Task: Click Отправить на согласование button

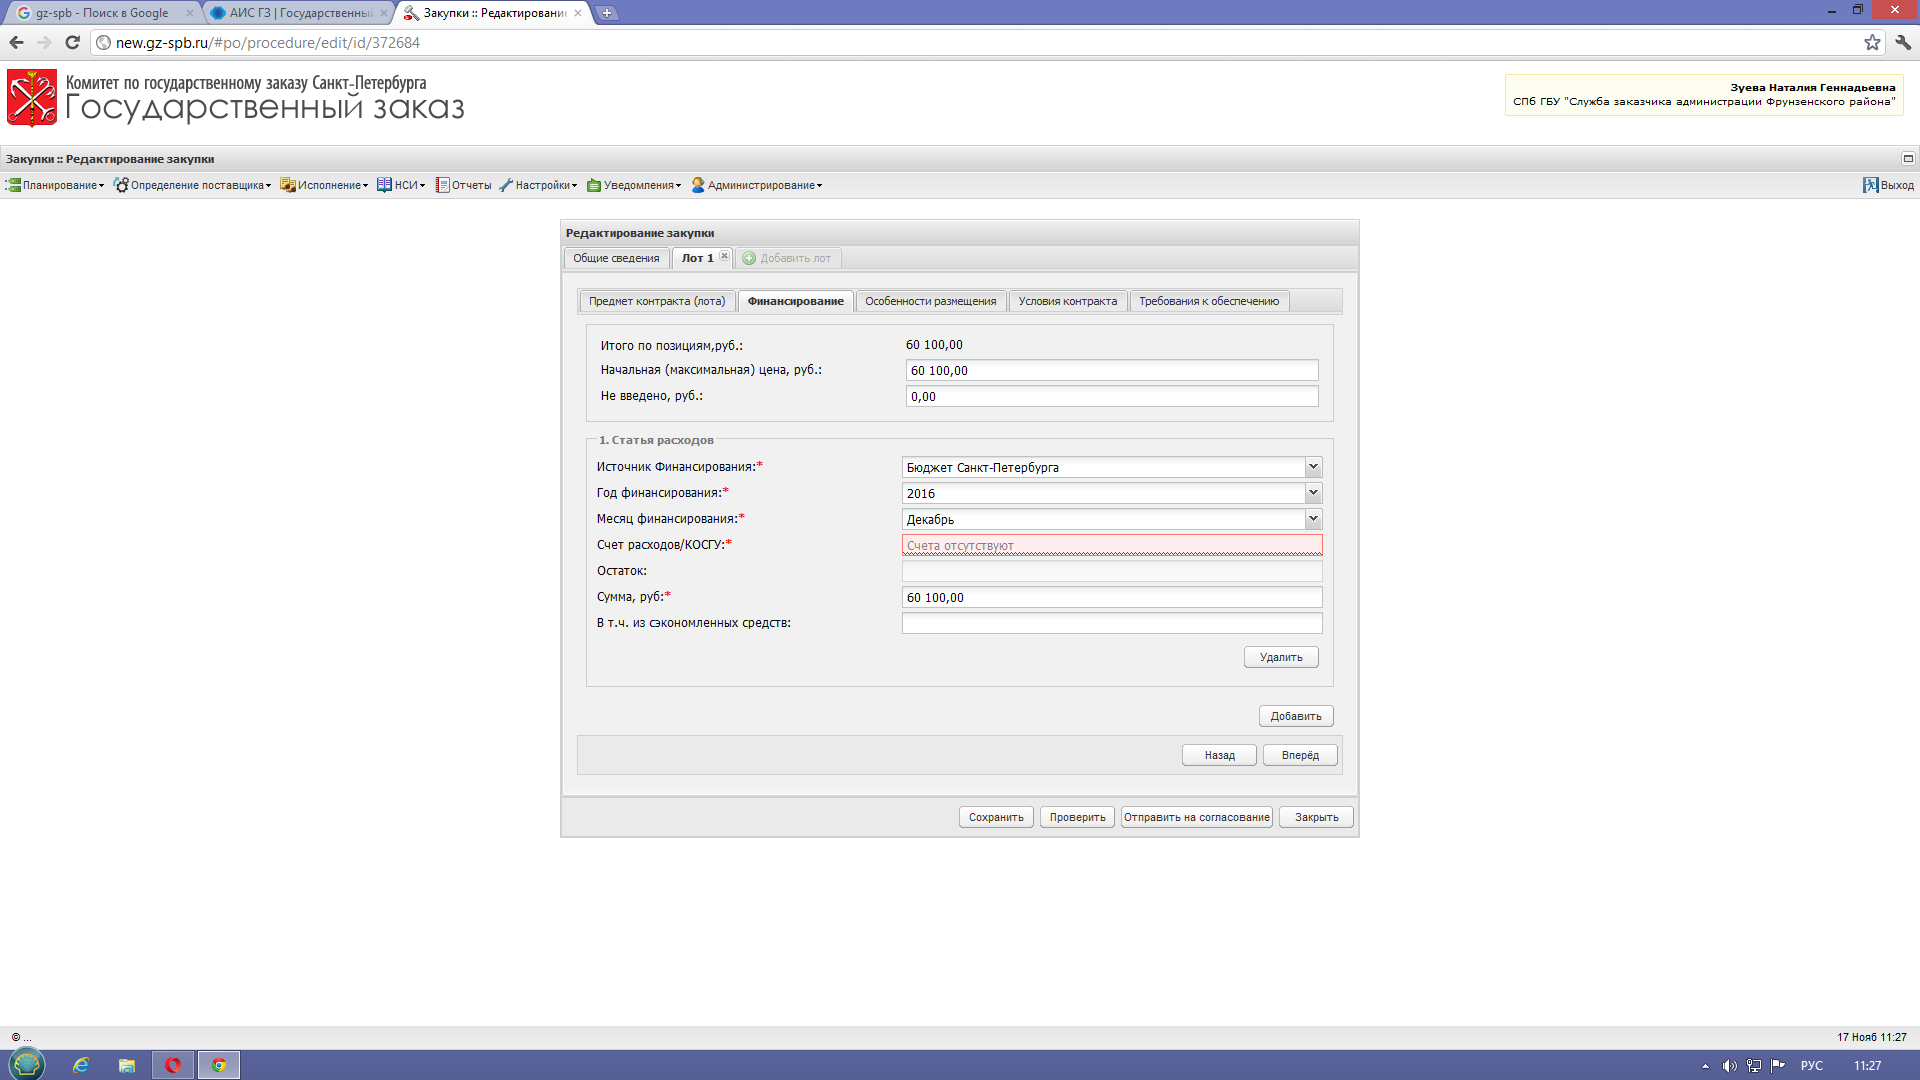Action: click(x=1196, y=817)
